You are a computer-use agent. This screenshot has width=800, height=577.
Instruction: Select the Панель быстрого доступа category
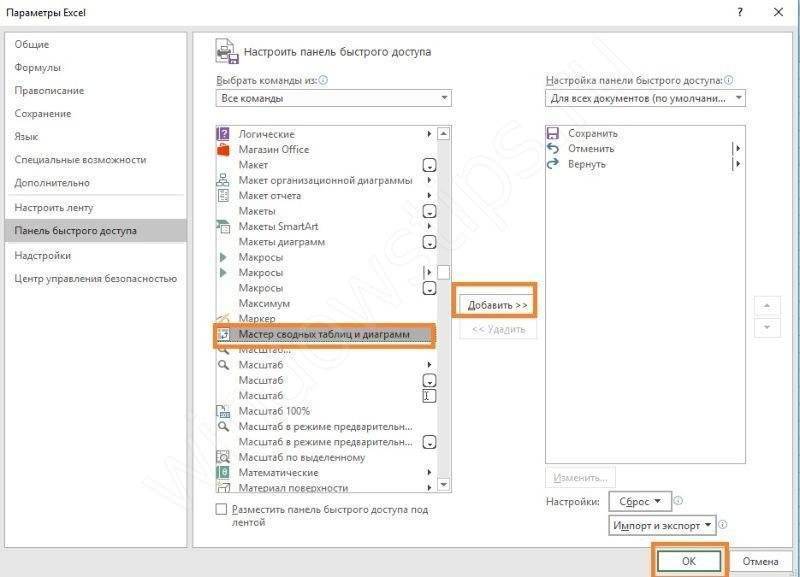pos(96,231)
